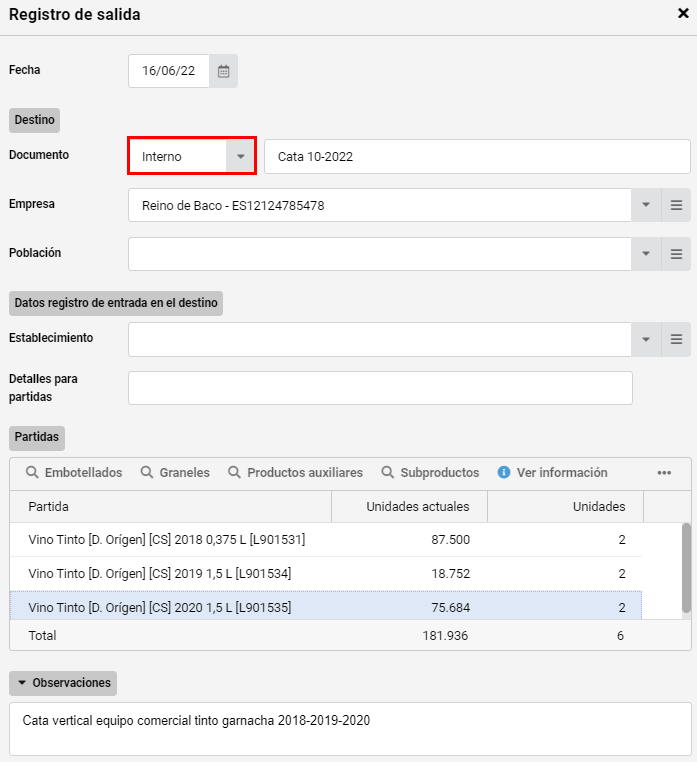Select the row Vino Tinto 2018 0,375 L [L901531]
The width and height of the screenshot is (697, 762).
[326, 539]
